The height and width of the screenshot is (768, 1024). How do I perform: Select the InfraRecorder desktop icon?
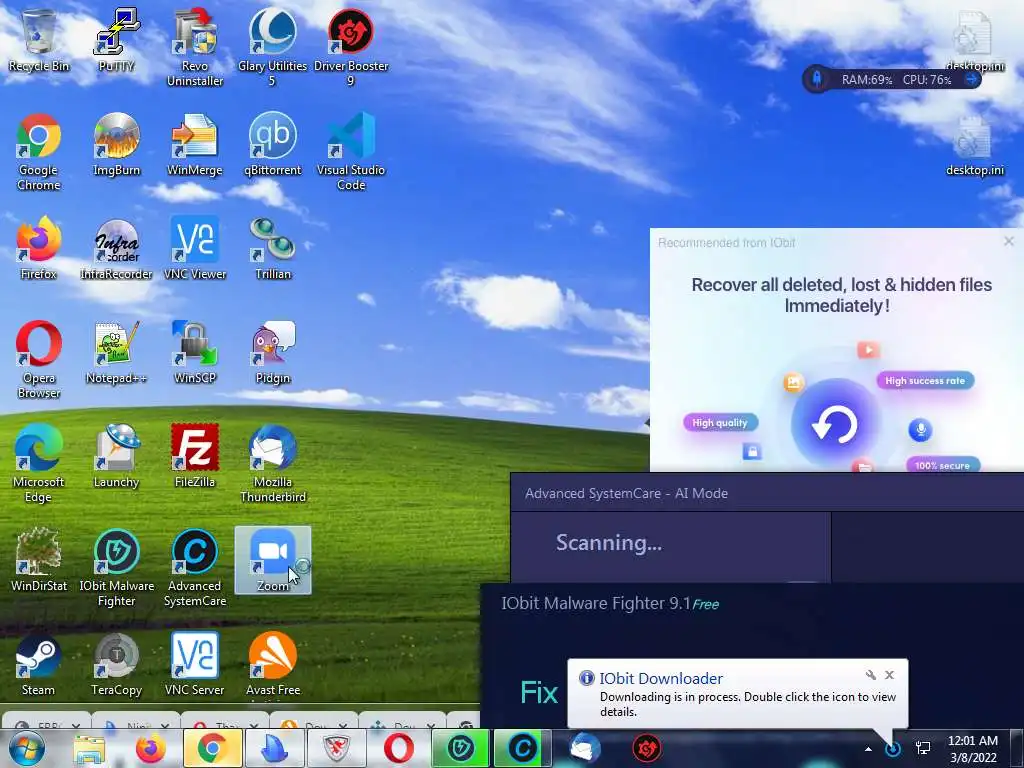tap(116, 249)
